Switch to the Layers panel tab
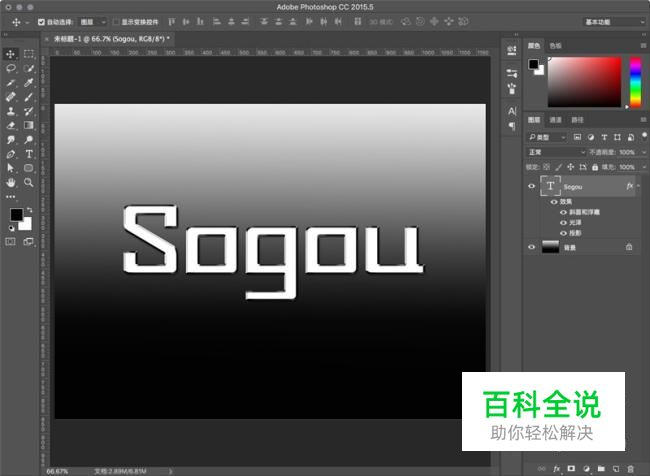 pos(534,120)
